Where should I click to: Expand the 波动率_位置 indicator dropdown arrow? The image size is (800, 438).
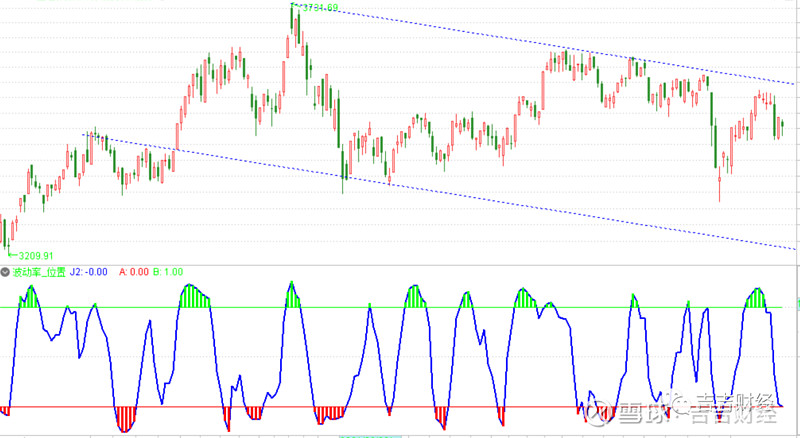click(x=6, y=271)
